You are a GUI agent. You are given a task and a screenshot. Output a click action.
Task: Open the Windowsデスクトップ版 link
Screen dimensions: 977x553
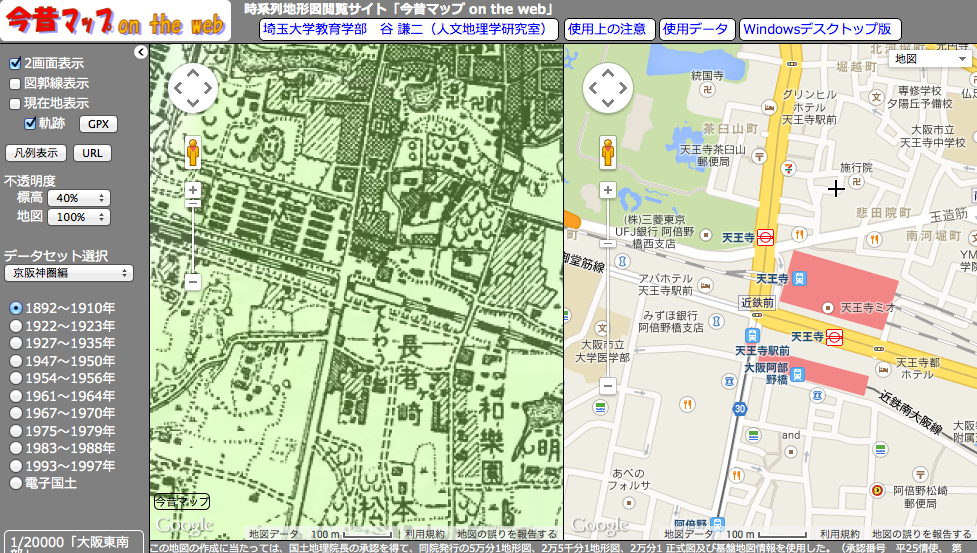(820, 29)
